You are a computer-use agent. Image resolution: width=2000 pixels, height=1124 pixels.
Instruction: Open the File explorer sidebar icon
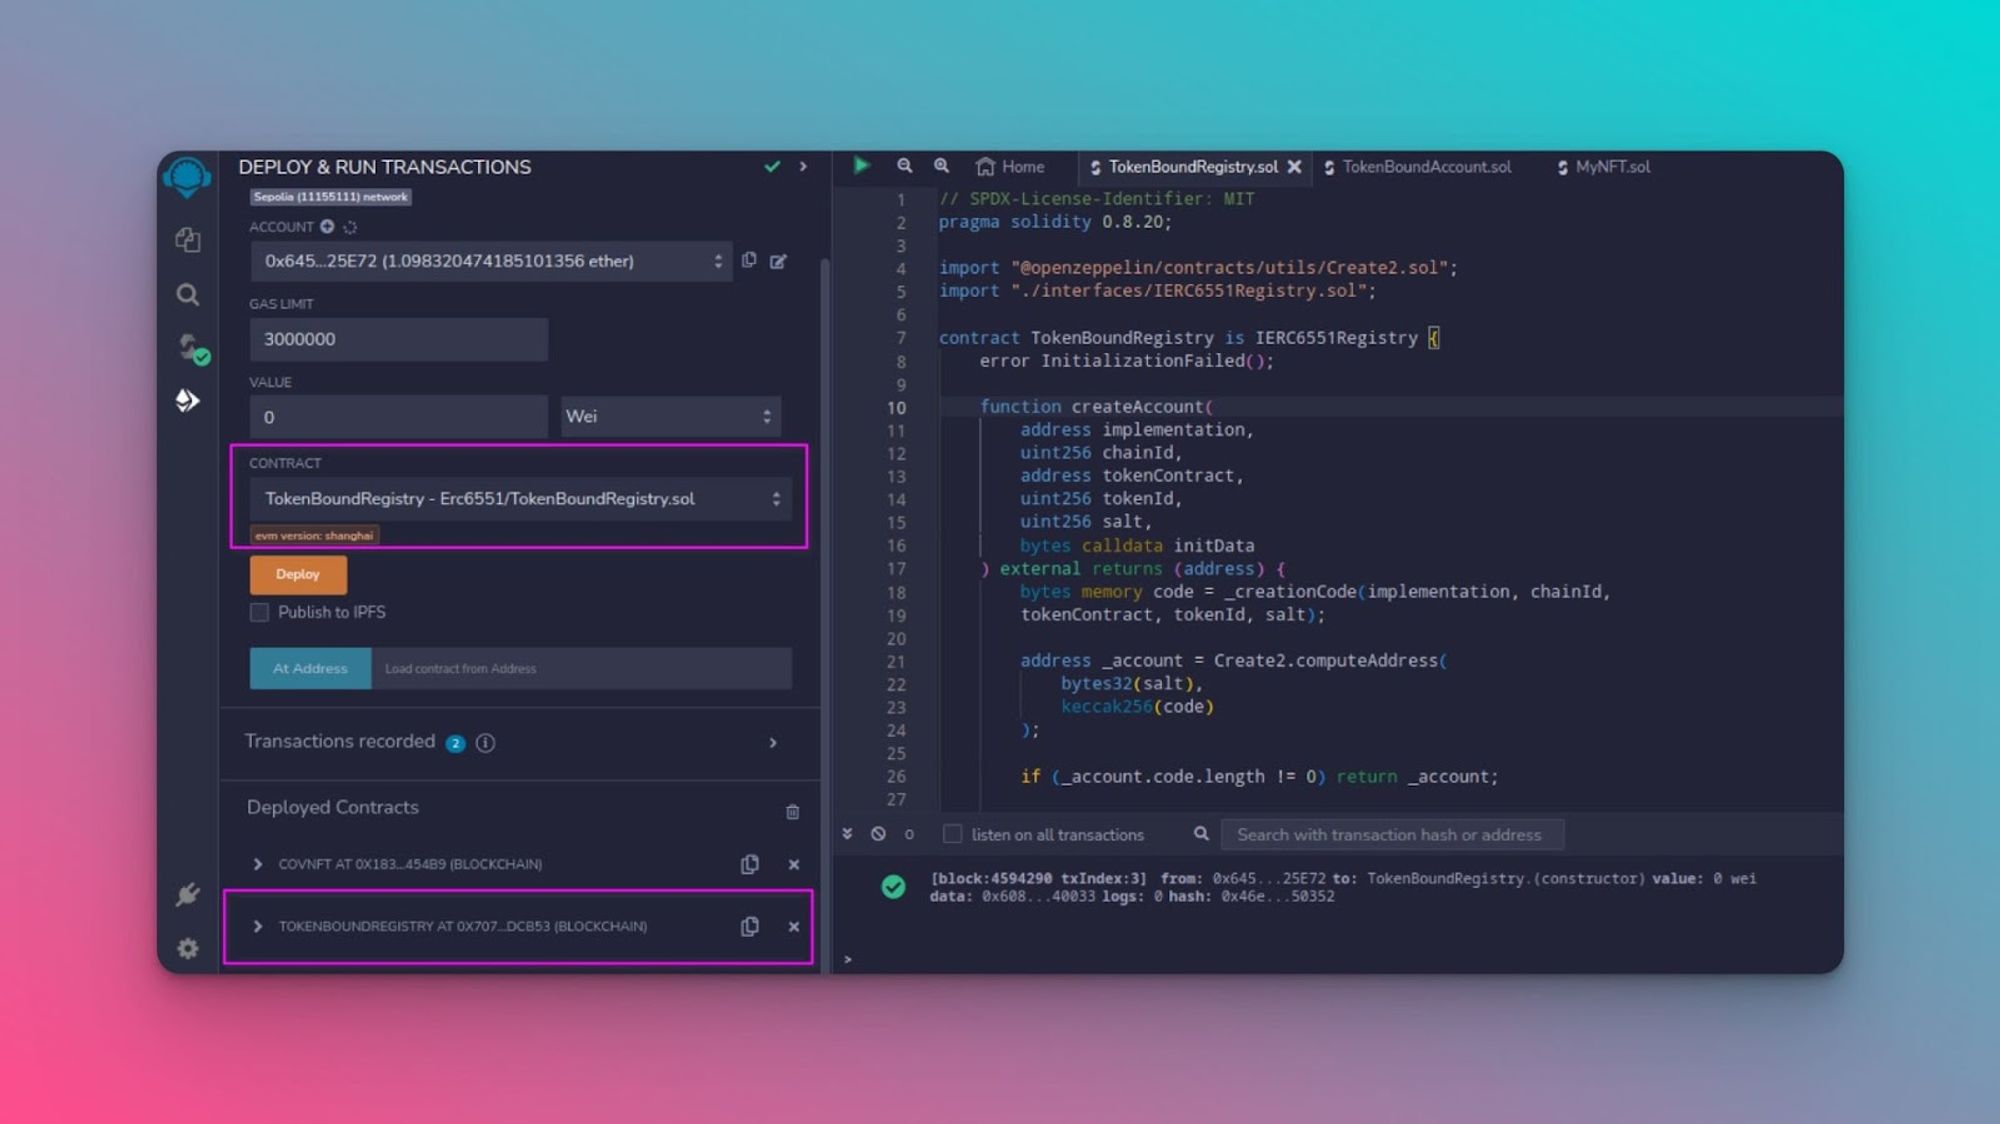[x=187, y=239]
